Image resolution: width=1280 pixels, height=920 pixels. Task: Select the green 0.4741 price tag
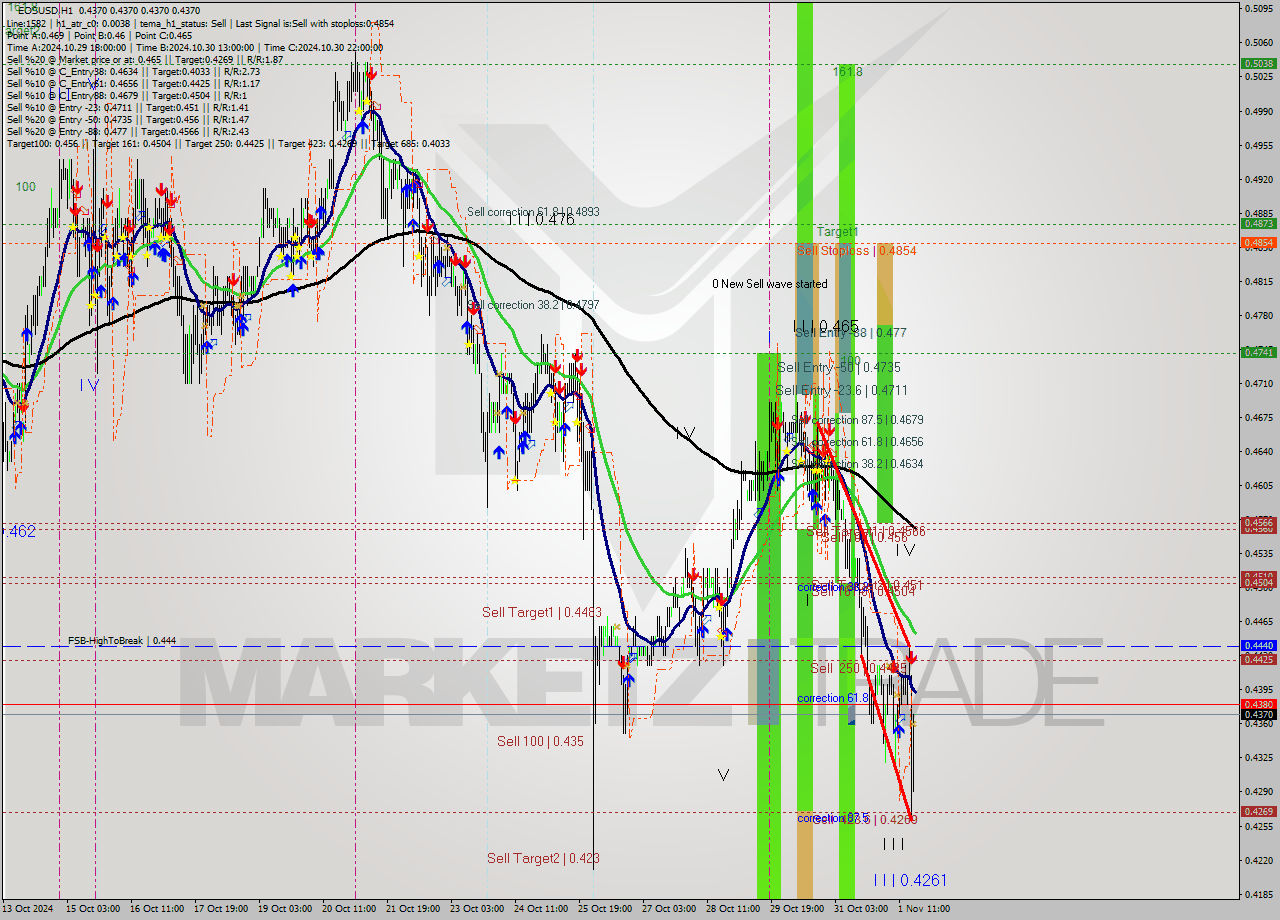1258,352
